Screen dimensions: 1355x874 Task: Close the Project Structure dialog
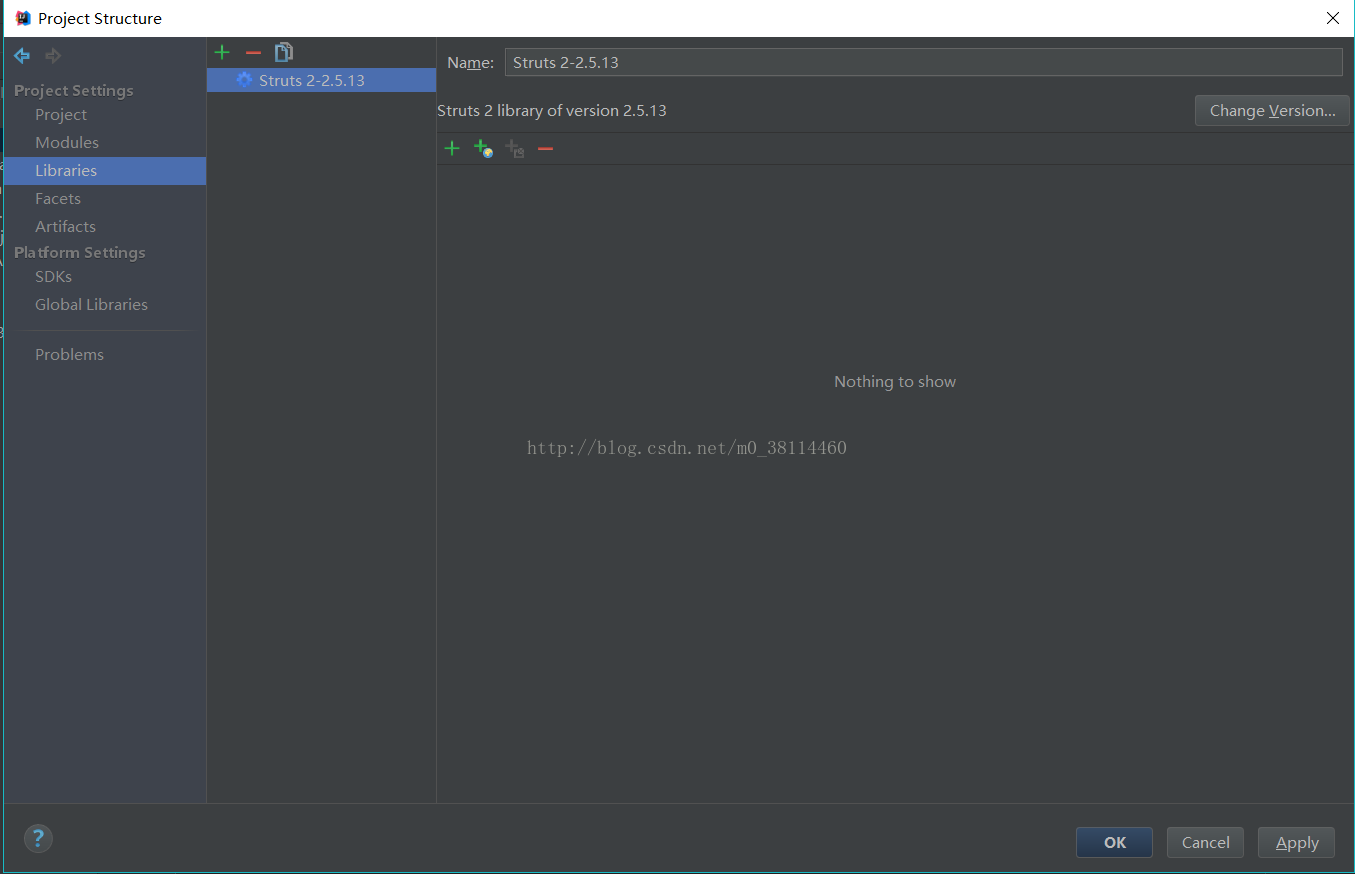1332,18
